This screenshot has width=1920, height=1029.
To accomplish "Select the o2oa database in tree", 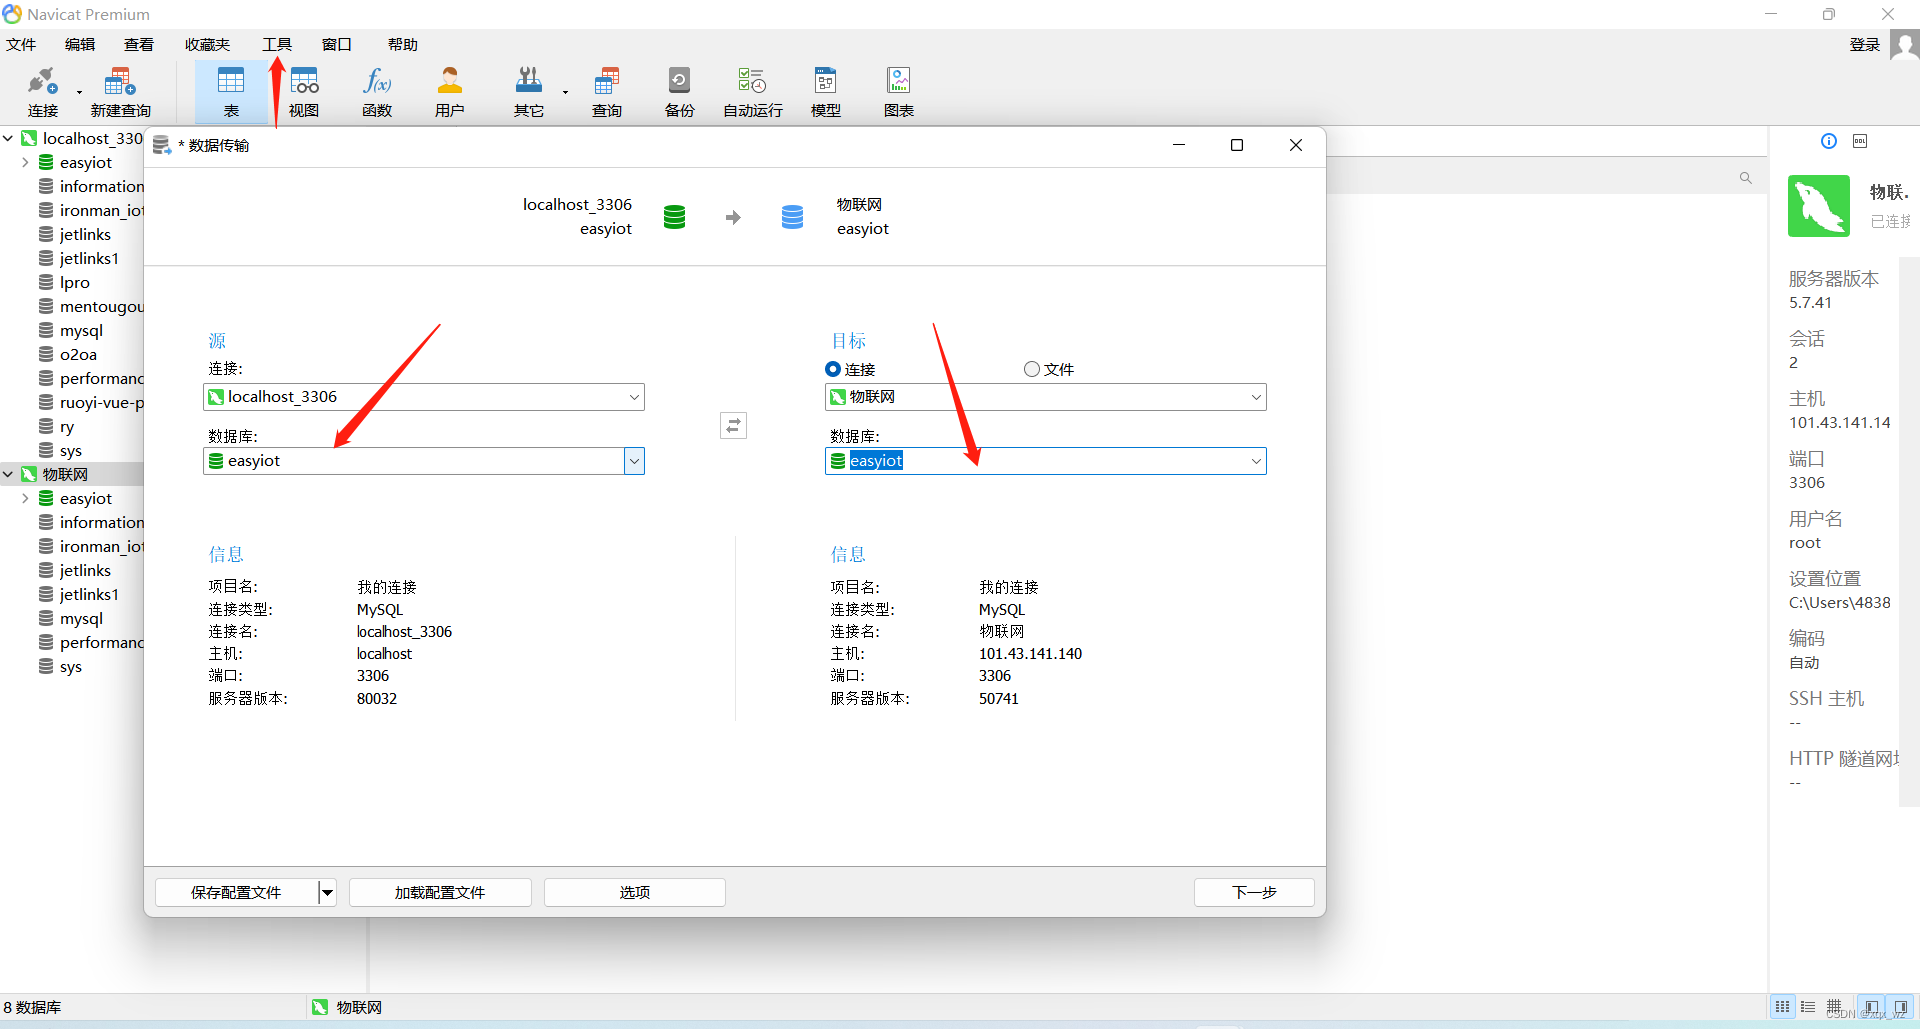I will (x=78, y=354).
